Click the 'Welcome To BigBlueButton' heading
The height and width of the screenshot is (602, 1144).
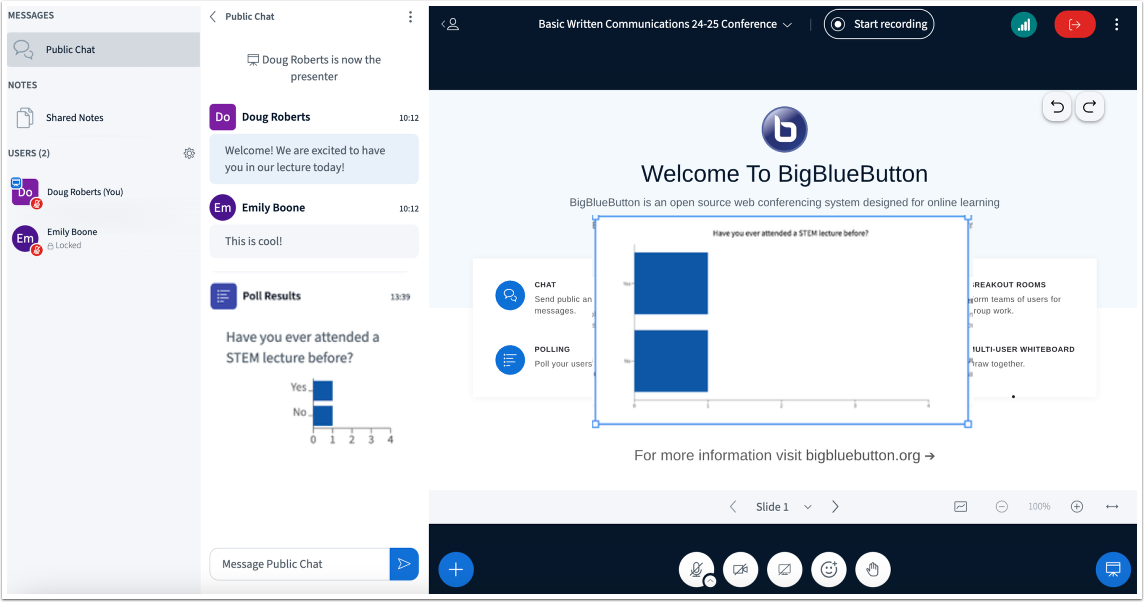(784, 174)
